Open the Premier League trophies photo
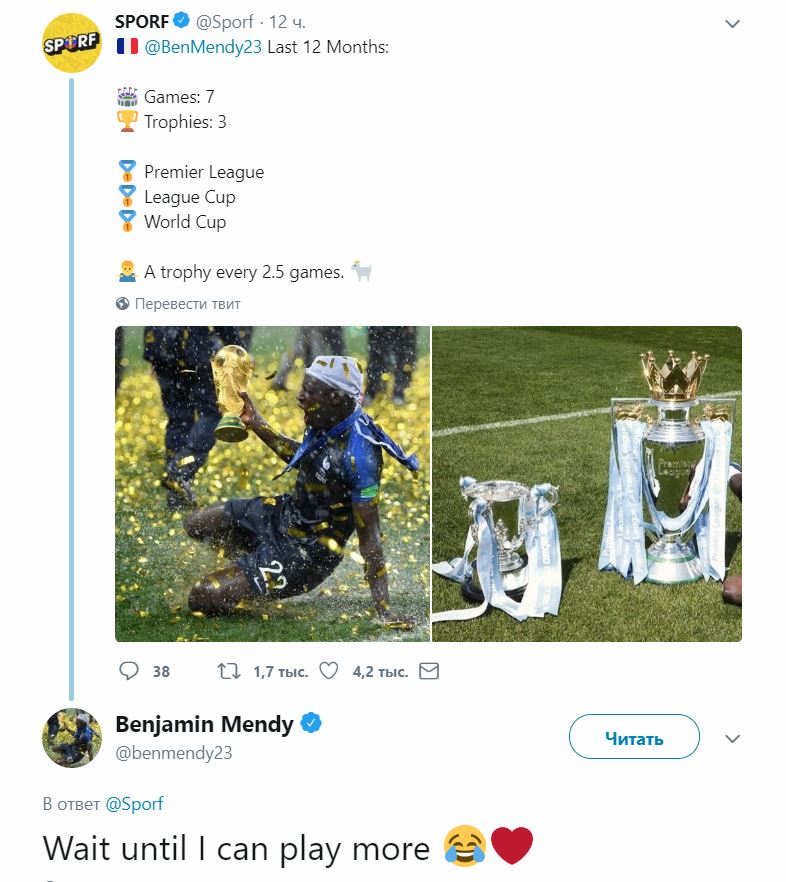The width and height of the screenshot is (786, 882). 587,483
